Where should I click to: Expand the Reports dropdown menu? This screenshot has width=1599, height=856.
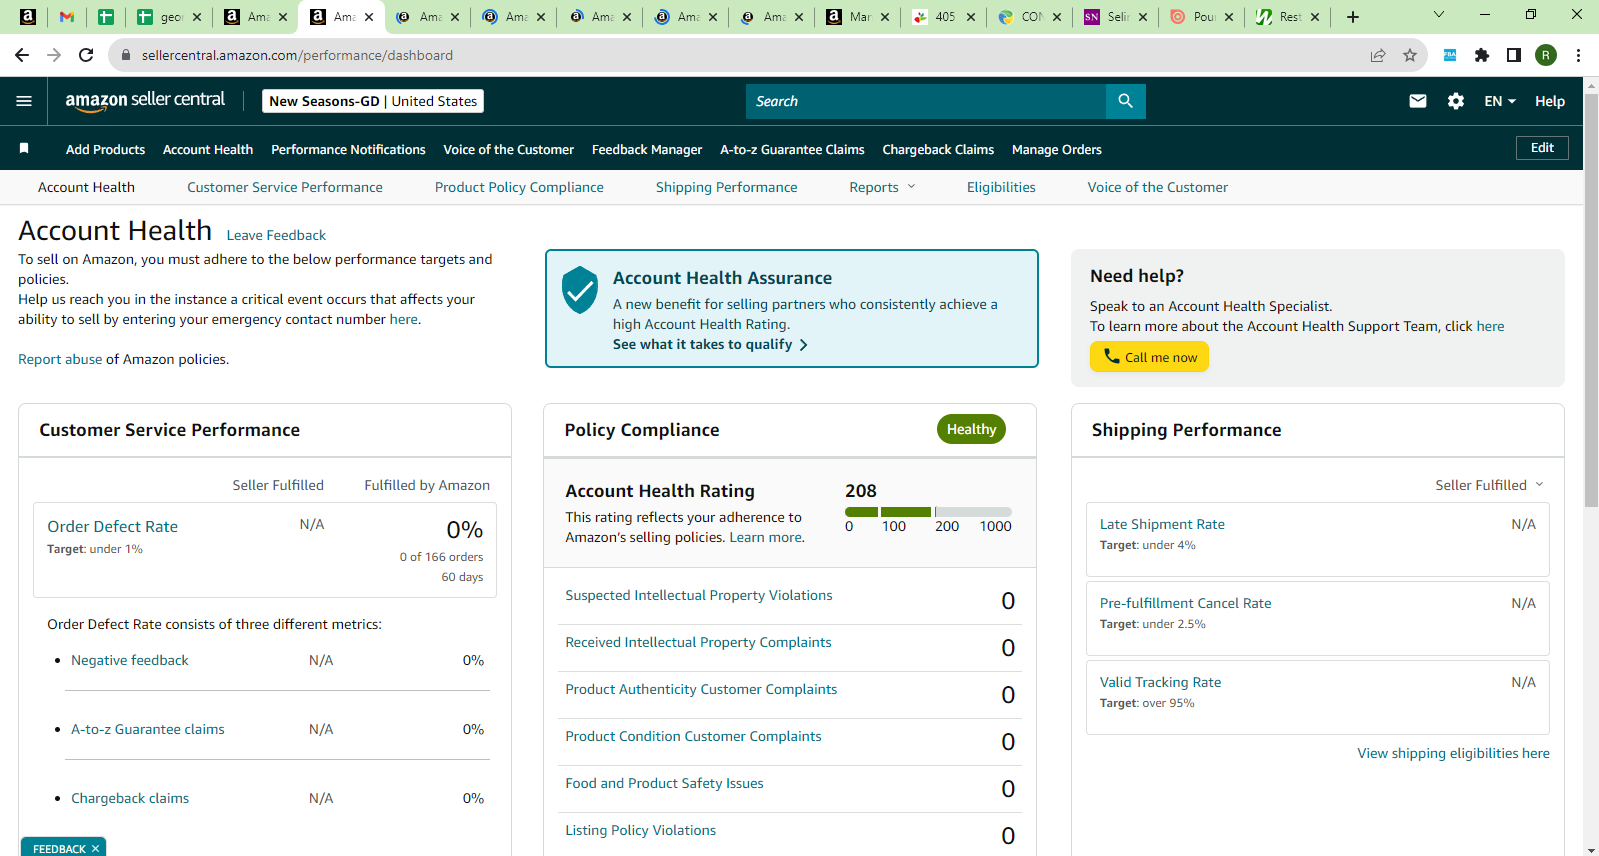(x=882, y=187)
